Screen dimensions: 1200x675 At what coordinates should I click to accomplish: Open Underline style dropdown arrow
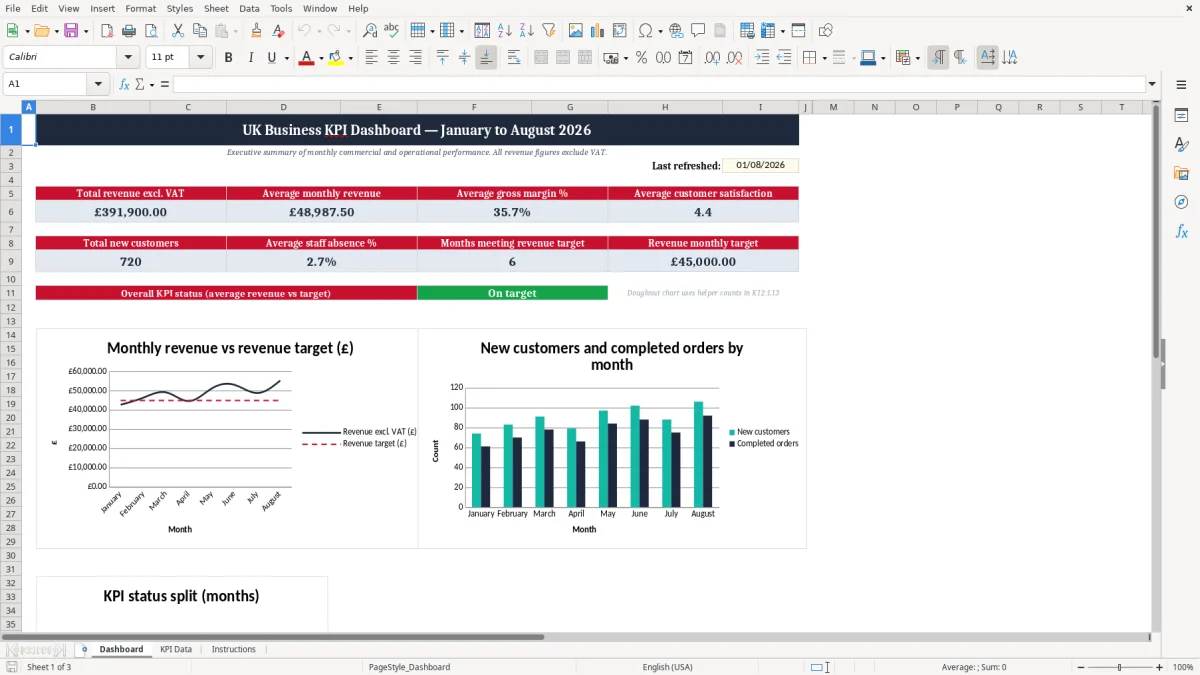pyautogui.click(x=287, y=58)
